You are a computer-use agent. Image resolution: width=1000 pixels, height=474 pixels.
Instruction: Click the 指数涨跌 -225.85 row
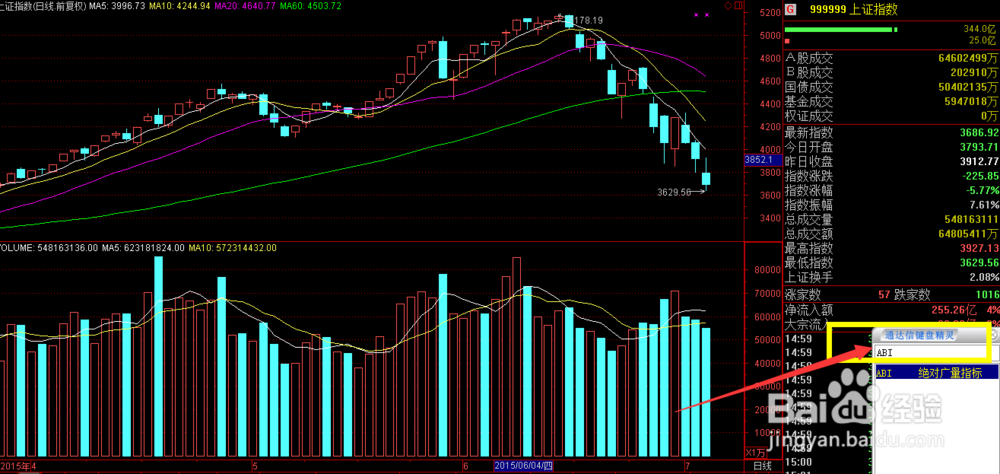pos(892,176)
